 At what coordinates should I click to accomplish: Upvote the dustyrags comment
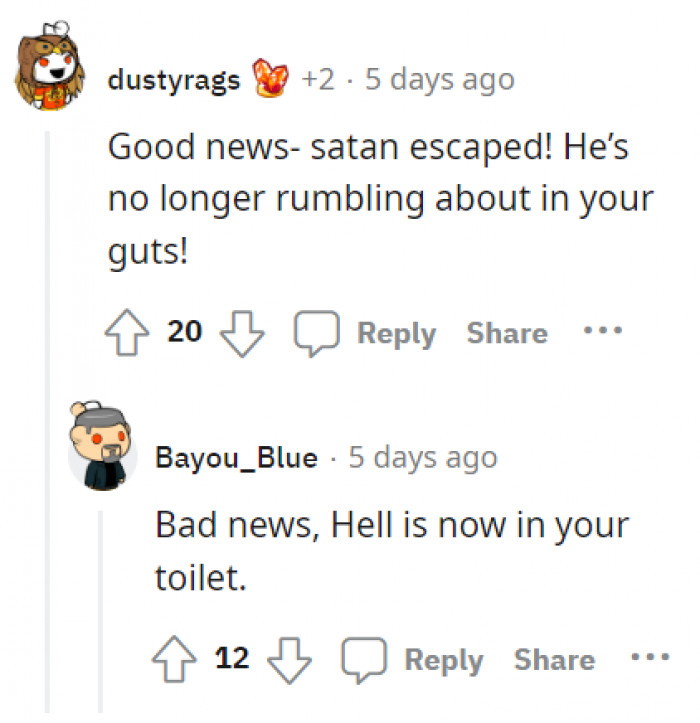tap(127, 332)
